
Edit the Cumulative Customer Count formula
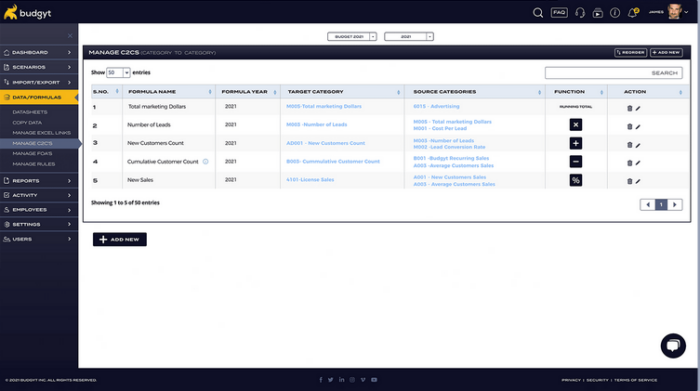638,163
